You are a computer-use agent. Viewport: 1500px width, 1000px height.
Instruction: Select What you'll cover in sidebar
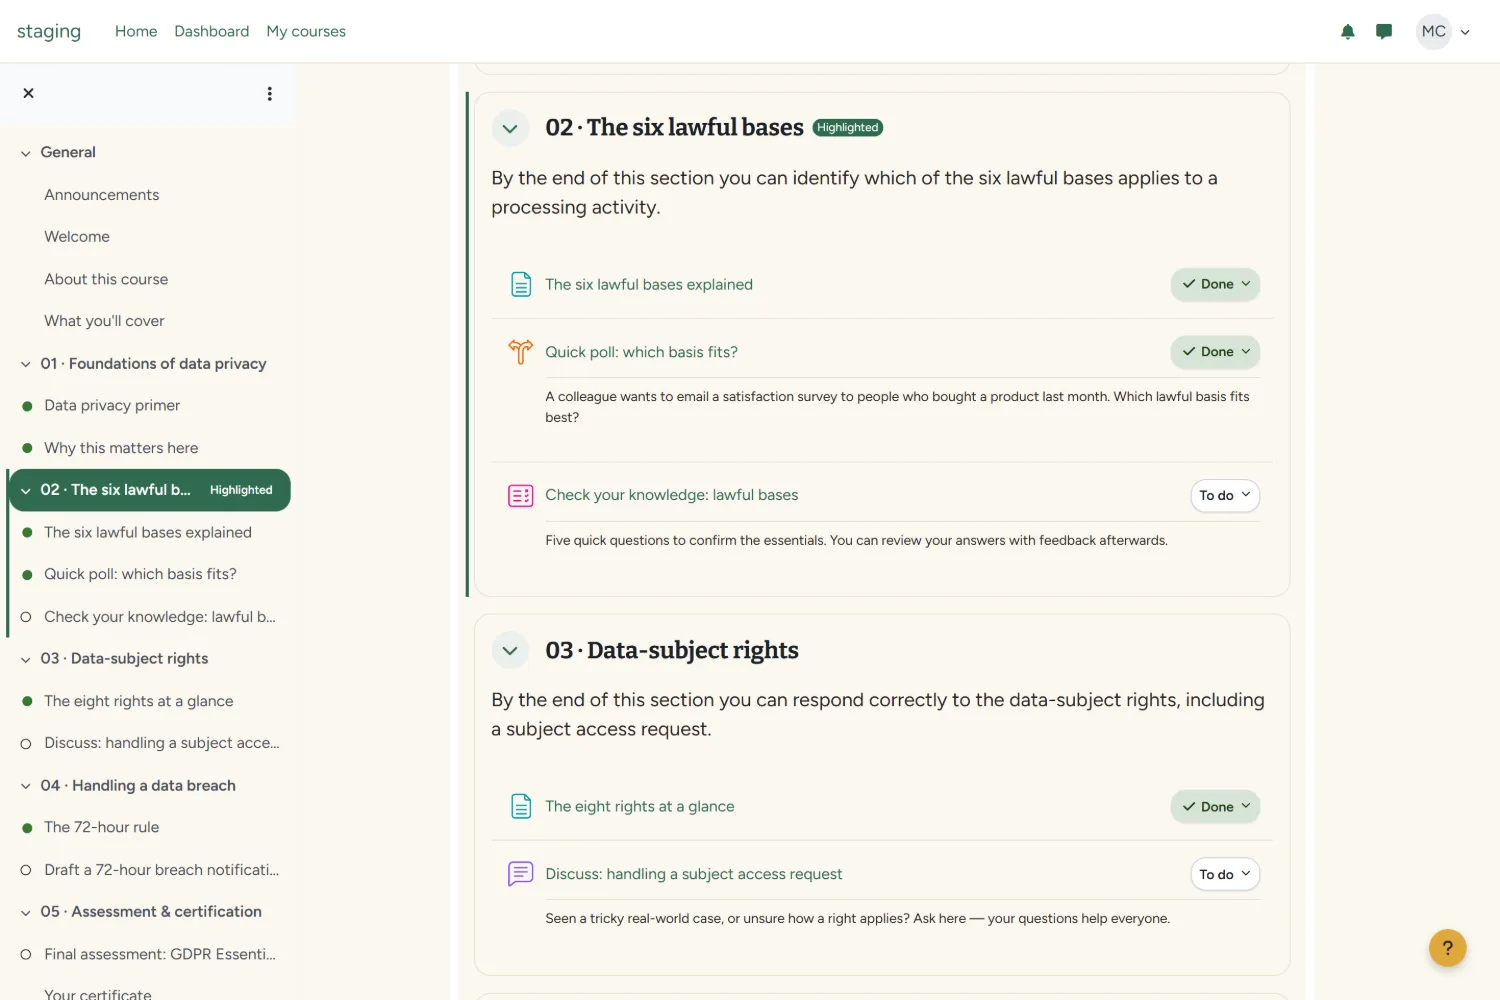[104, 321]
